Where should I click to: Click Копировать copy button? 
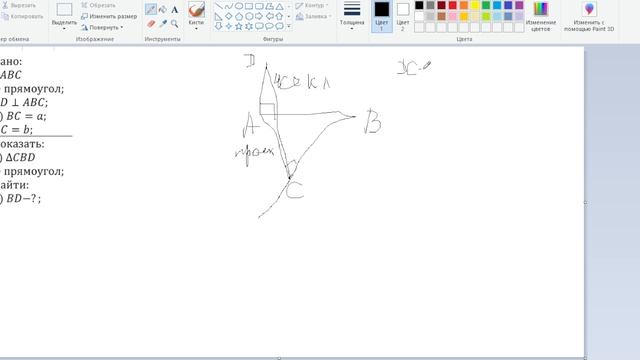22,16
